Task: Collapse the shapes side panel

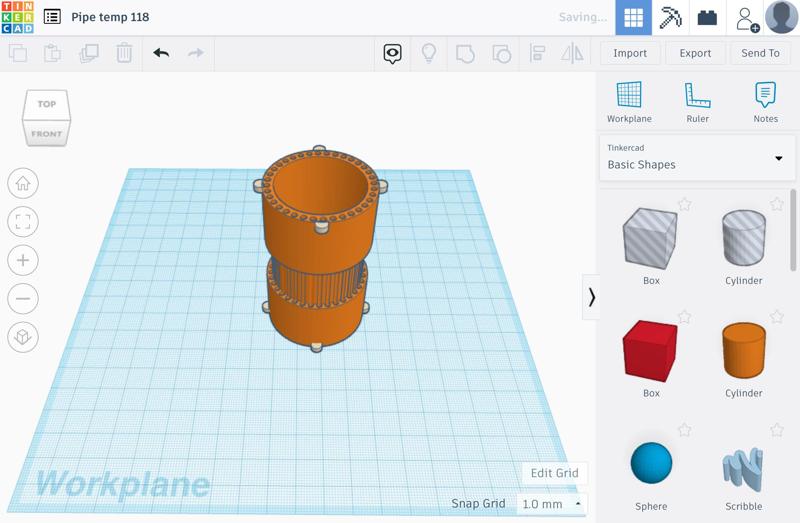Action: (x=591, y=297)
